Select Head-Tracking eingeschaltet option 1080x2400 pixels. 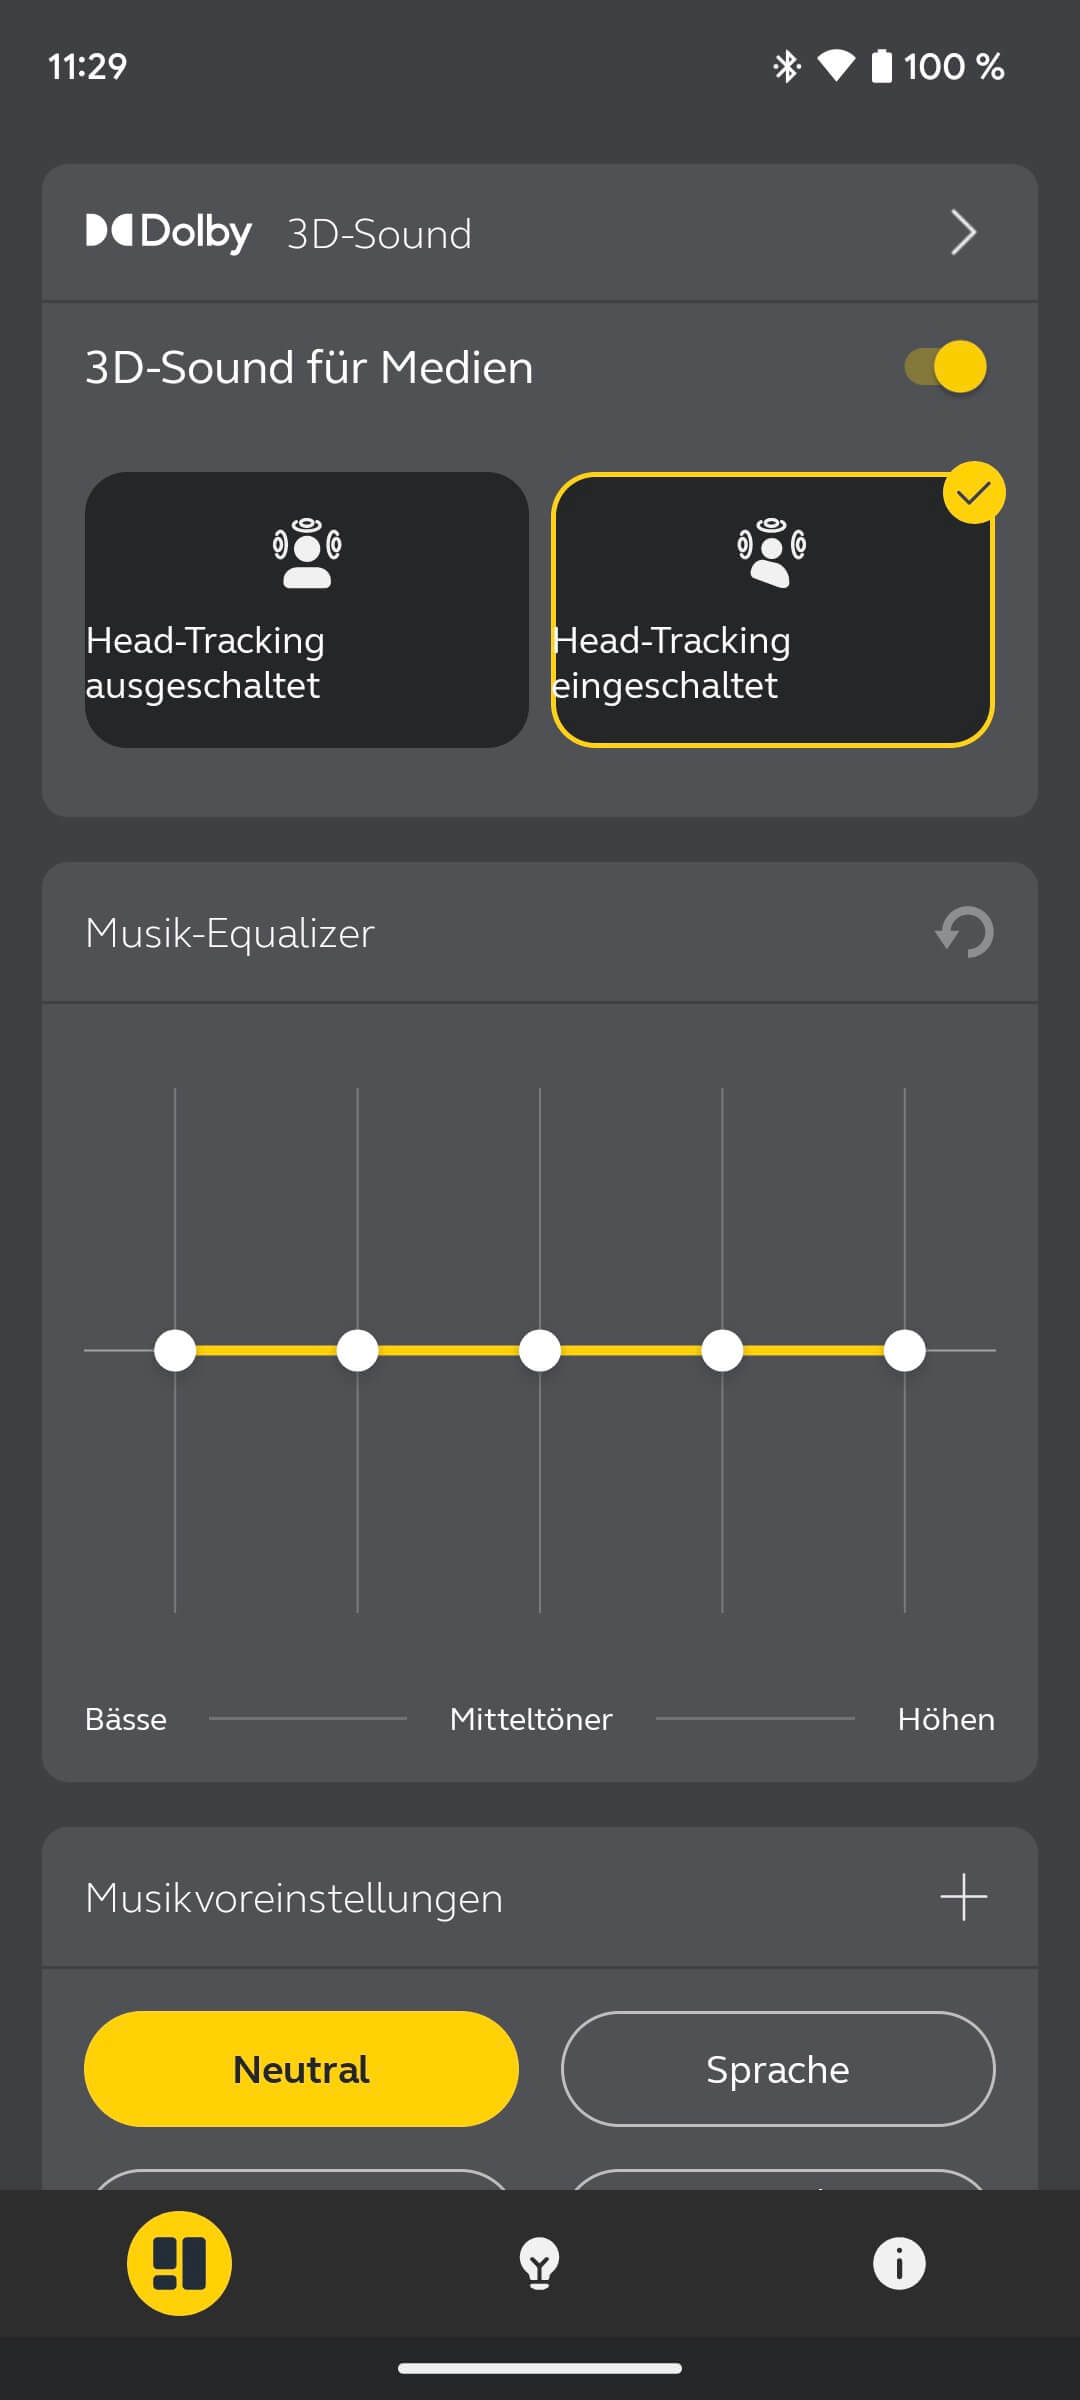coord(772,610)
